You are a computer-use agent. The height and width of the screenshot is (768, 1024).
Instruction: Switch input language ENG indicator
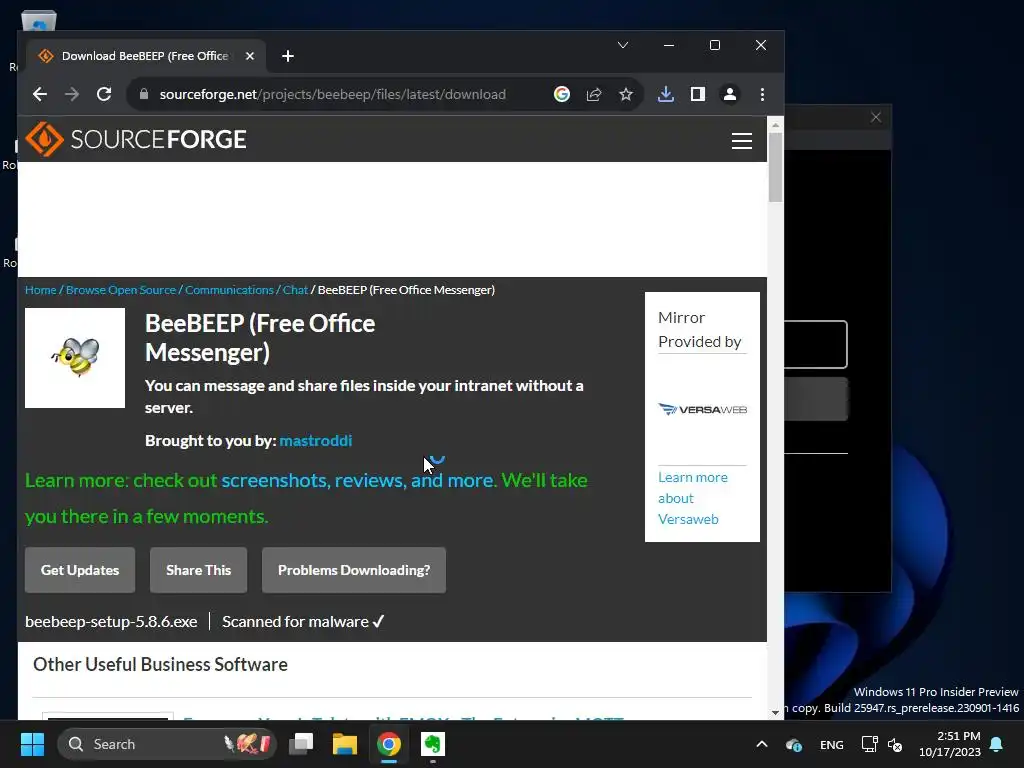(831, 744)
